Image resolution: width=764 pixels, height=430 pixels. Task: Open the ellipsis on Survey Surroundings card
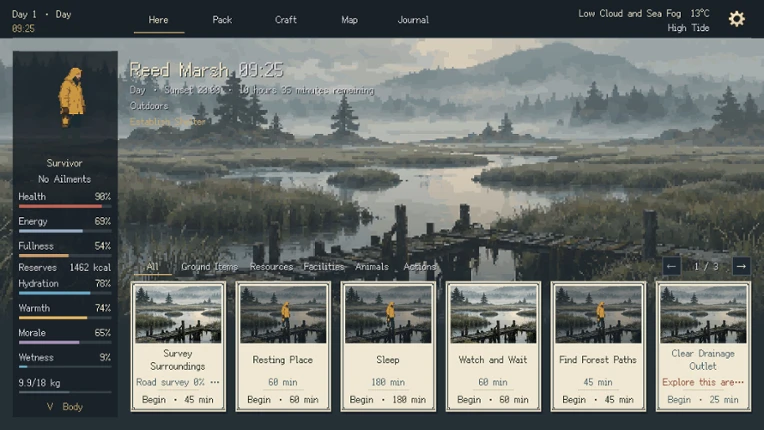coord(214,382)
